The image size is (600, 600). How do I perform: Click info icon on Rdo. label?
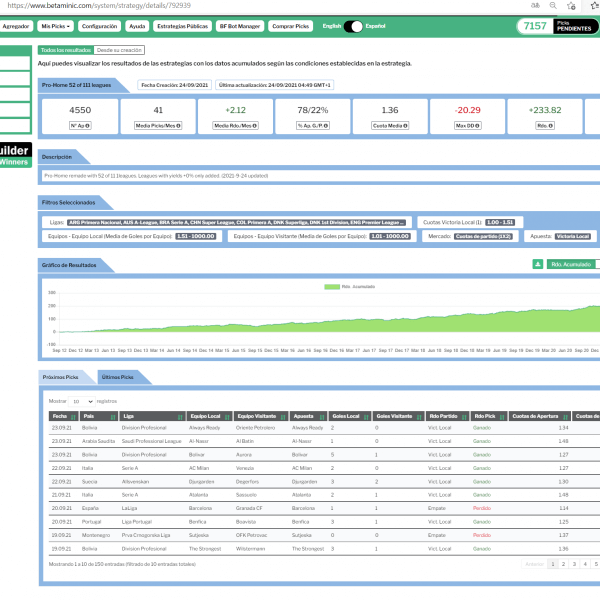click(551, 126)
